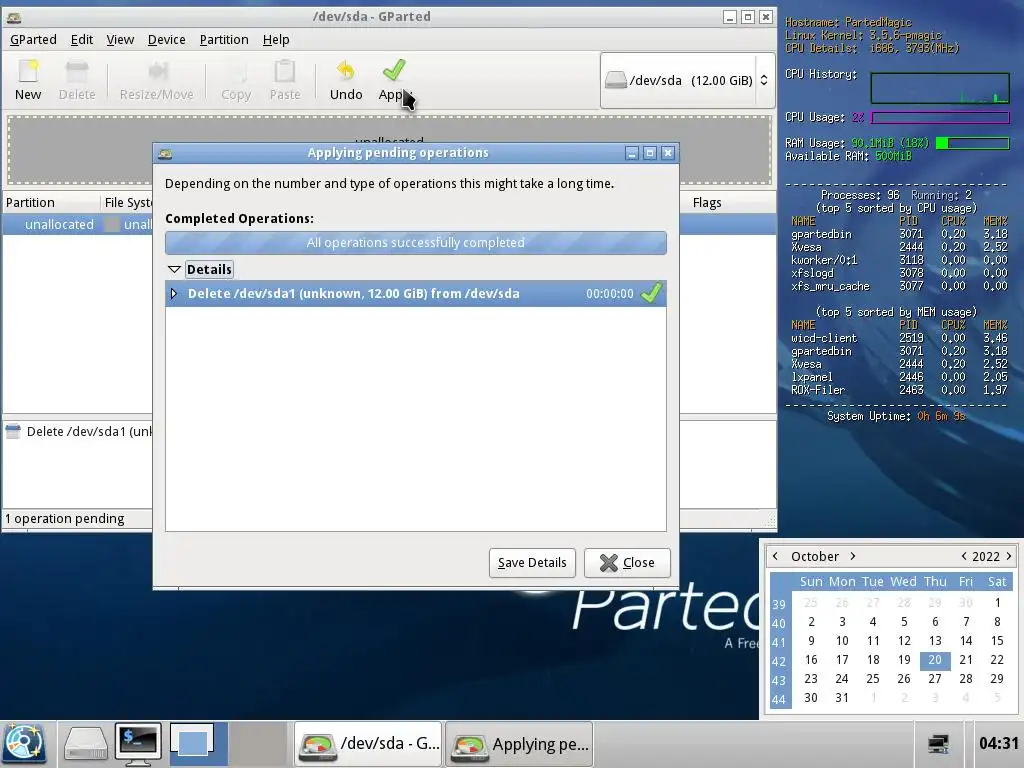Open the Partition menu

click(224, 40)
